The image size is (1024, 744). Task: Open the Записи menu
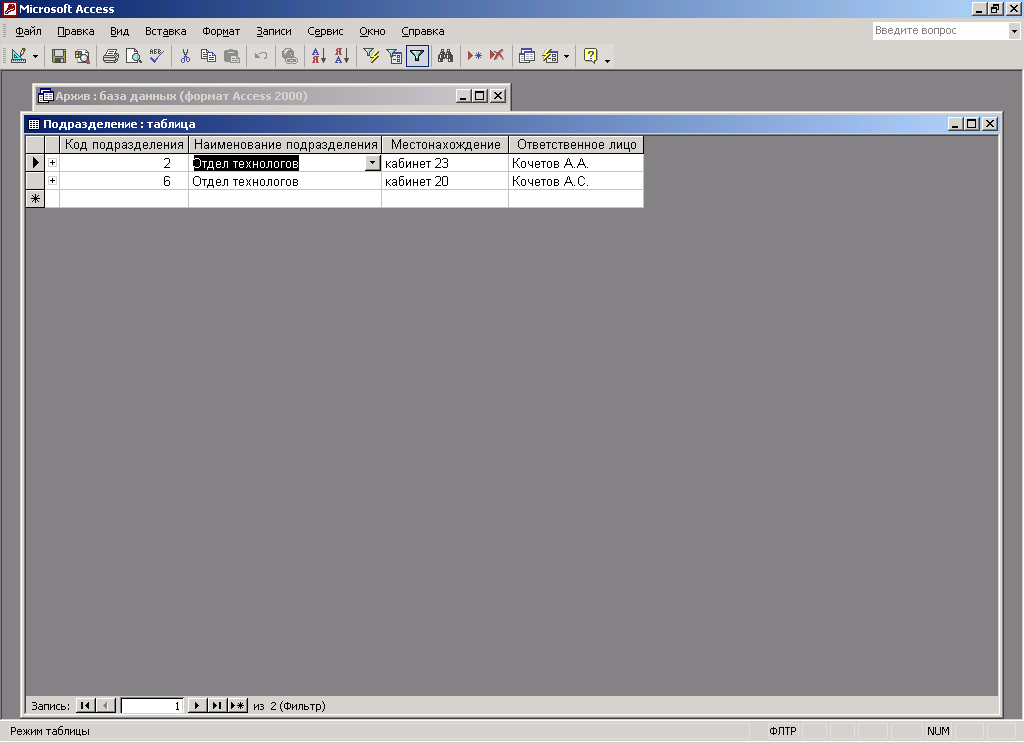pos(274,31)
